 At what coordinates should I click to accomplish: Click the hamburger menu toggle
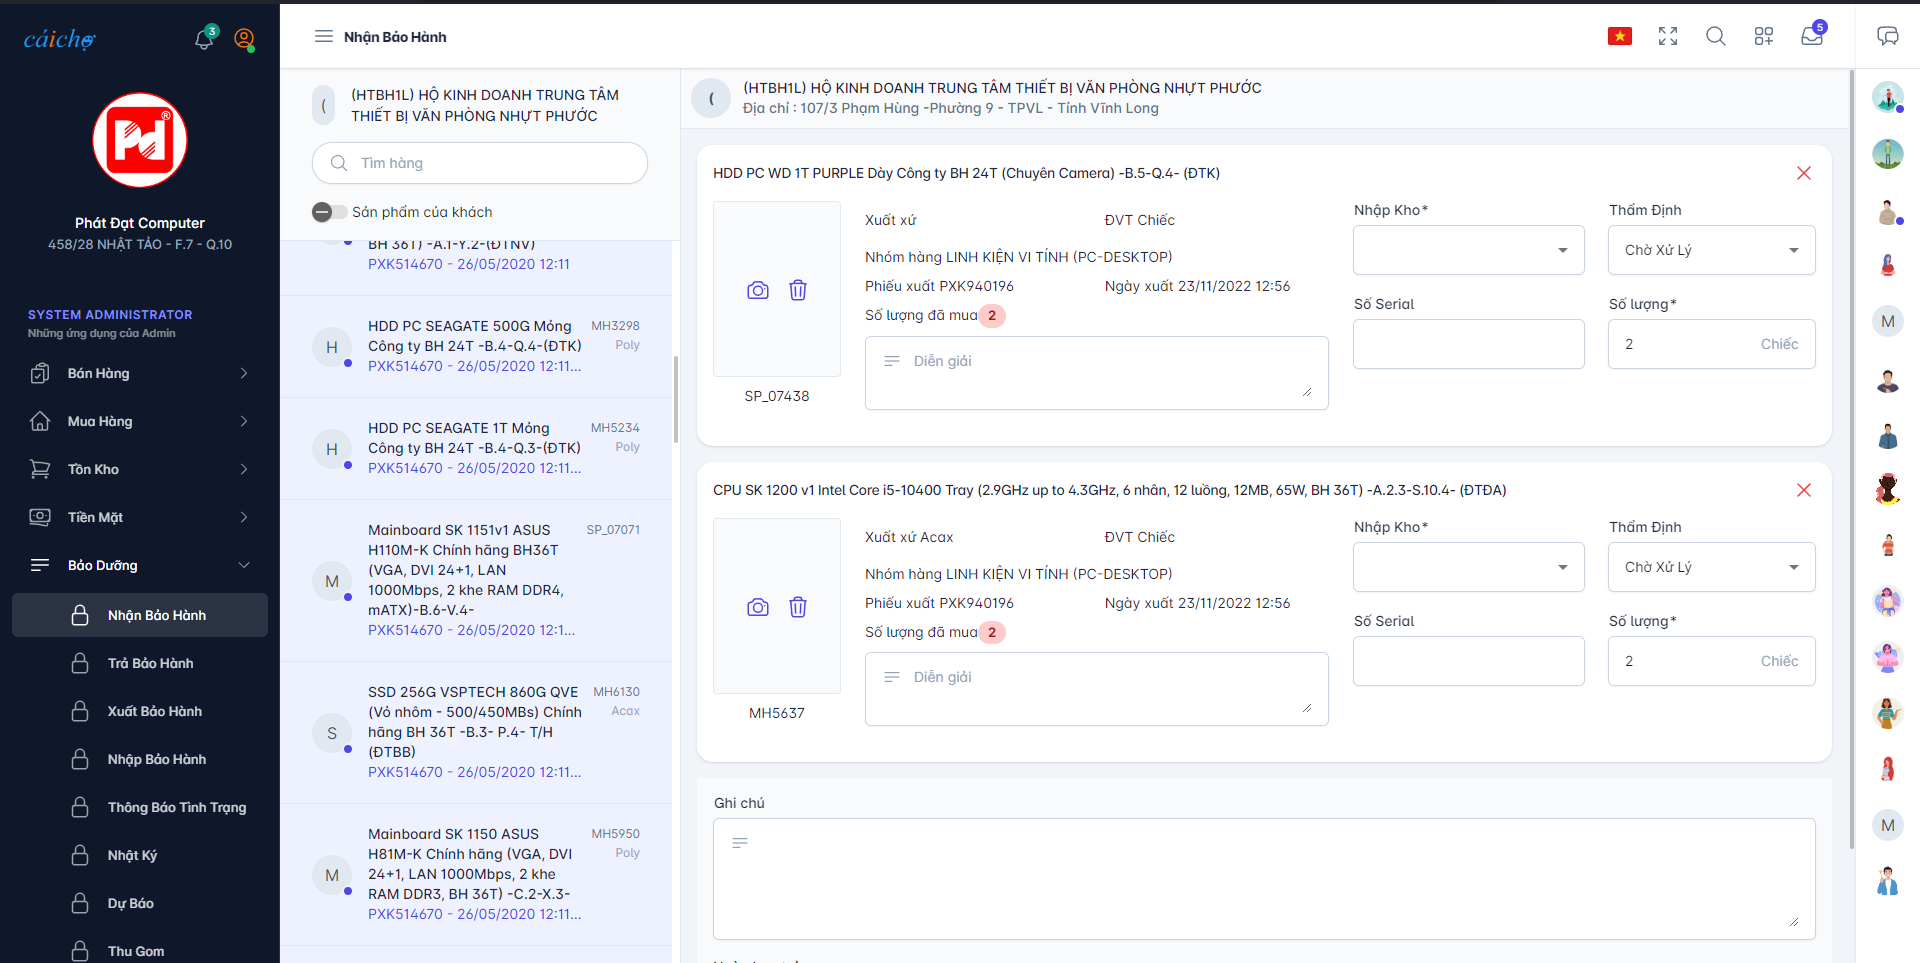click(324, 37)
